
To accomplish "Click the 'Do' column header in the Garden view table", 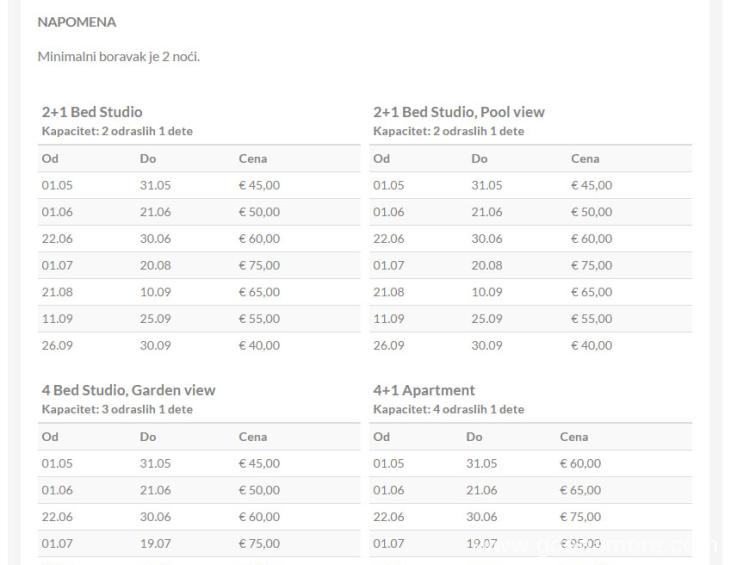I will click(148, 437).
